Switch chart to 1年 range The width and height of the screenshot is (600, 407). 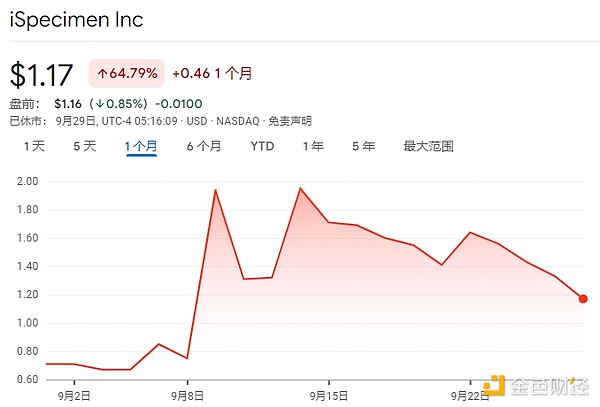pyautogui.click(x=313, y=146)
